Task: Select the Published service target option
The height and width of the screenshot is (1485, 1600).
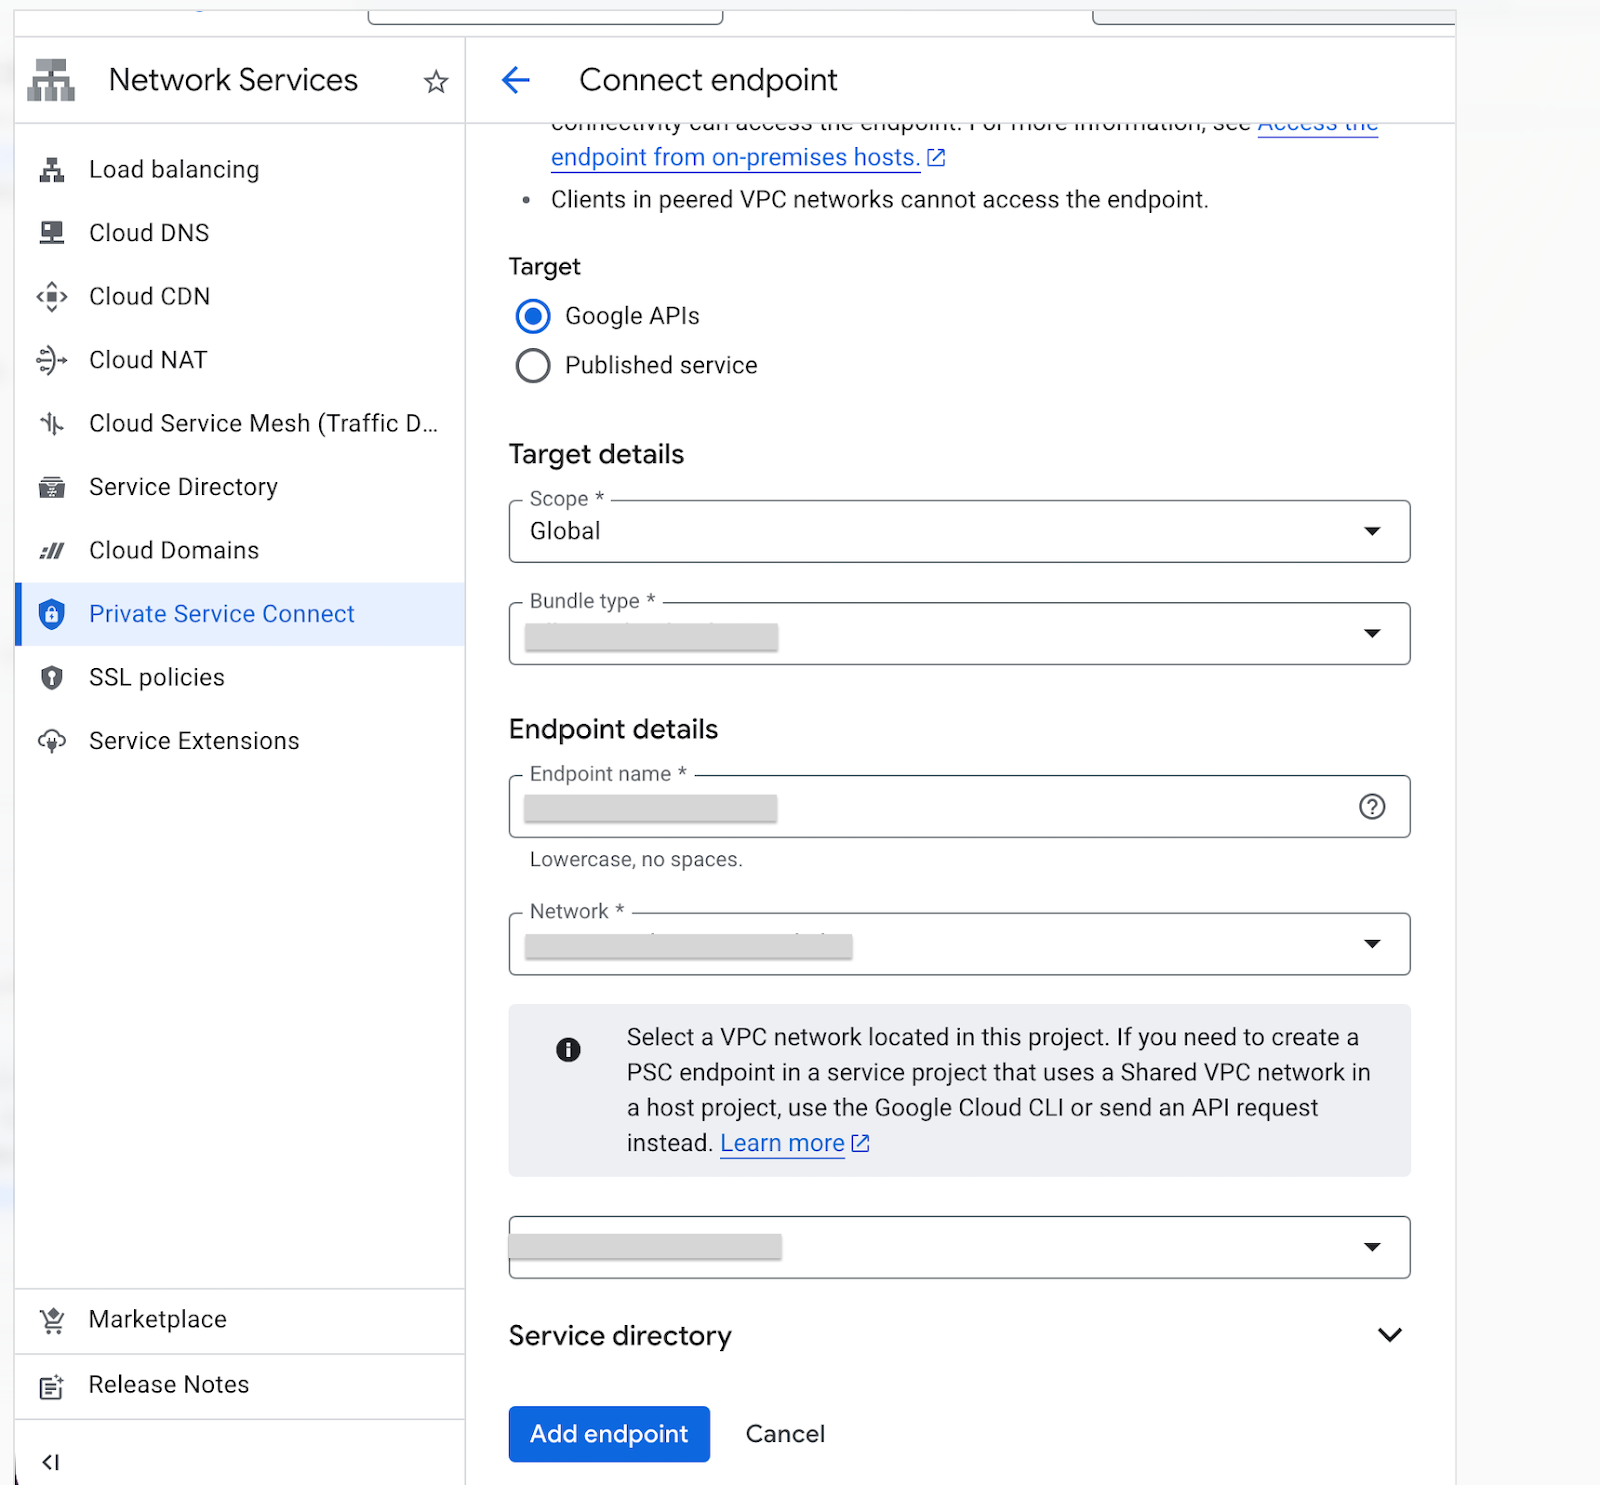Action: [533, 366]
